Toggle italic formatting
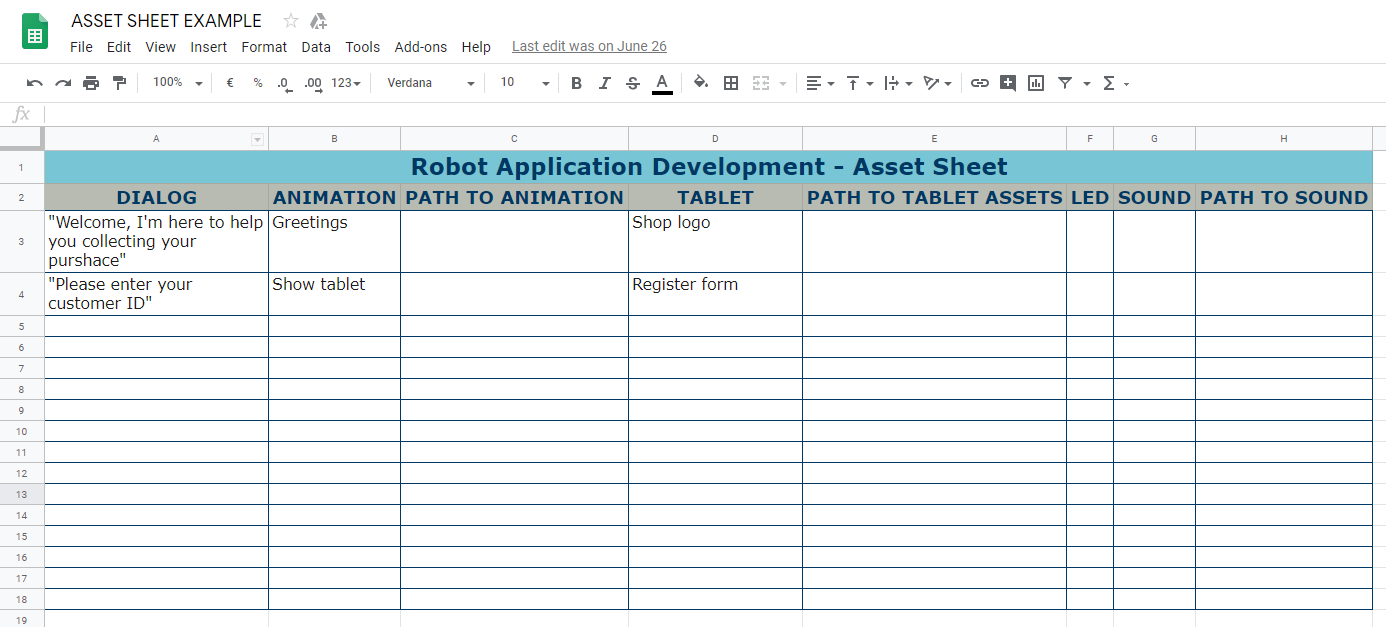This screenshot has height=627, width=1386. [x=604, y=83]
